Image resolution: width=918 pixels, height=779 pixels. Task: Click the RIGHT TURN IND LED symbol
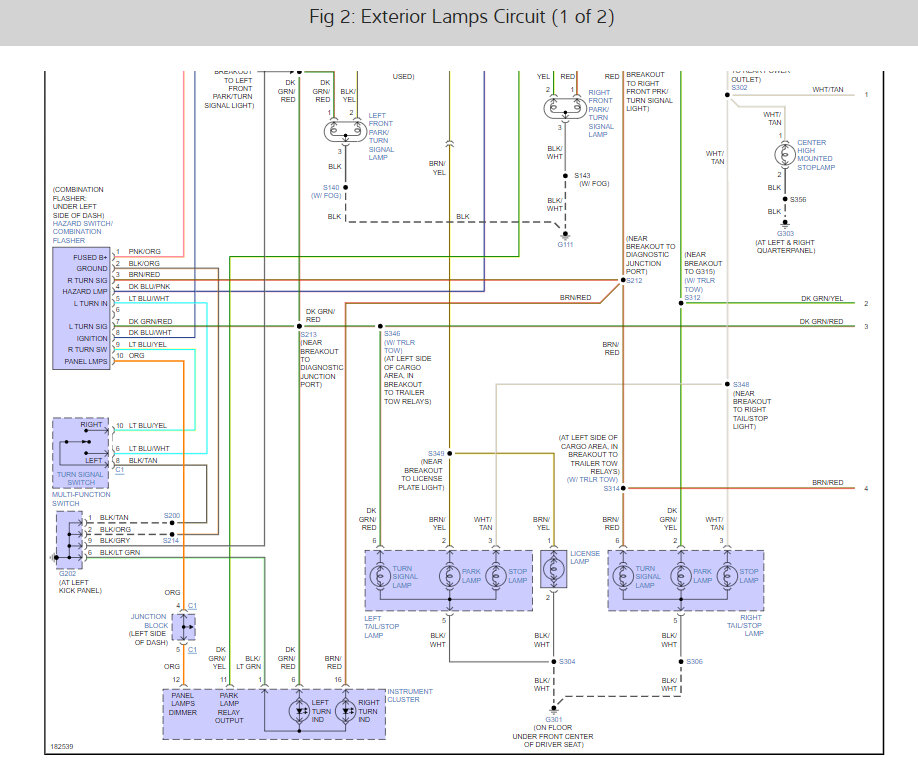pyautogui.click(x=345, y=711)
